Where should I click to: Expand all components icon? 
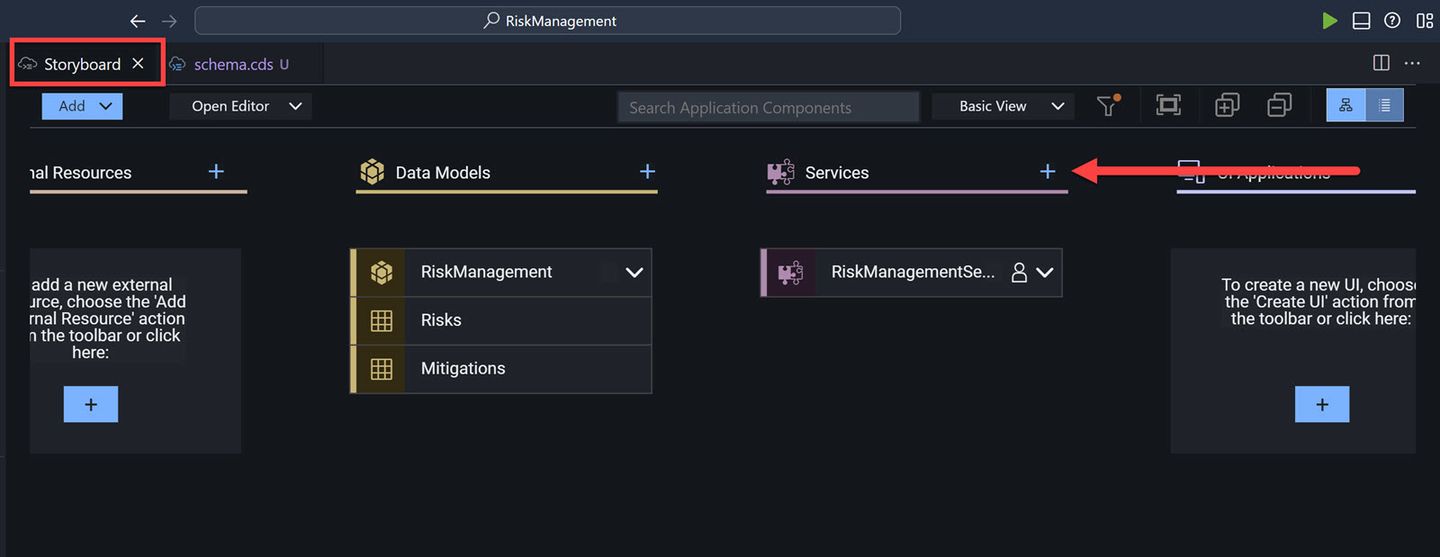point(1227,106)
